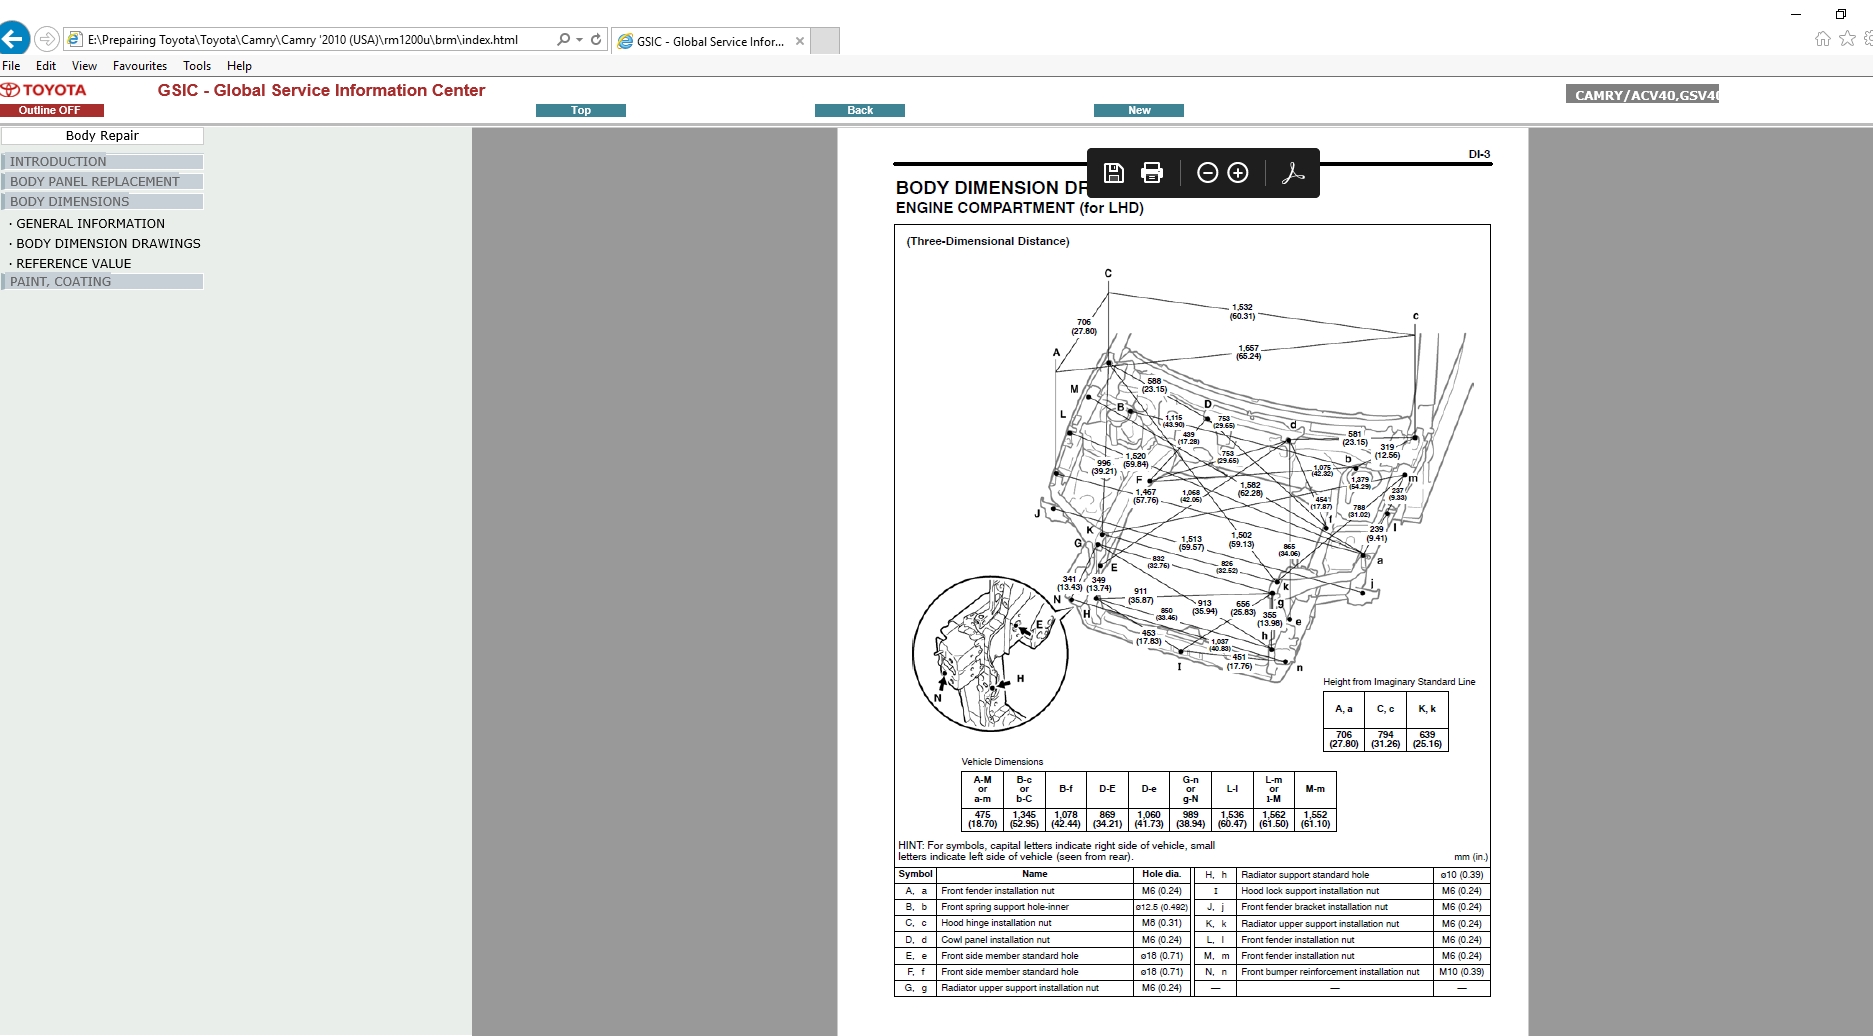The height and width of the screenshot is (1036, 1873).
Task: Open a new blank browser tab
Action: click(x=825, y=41)
